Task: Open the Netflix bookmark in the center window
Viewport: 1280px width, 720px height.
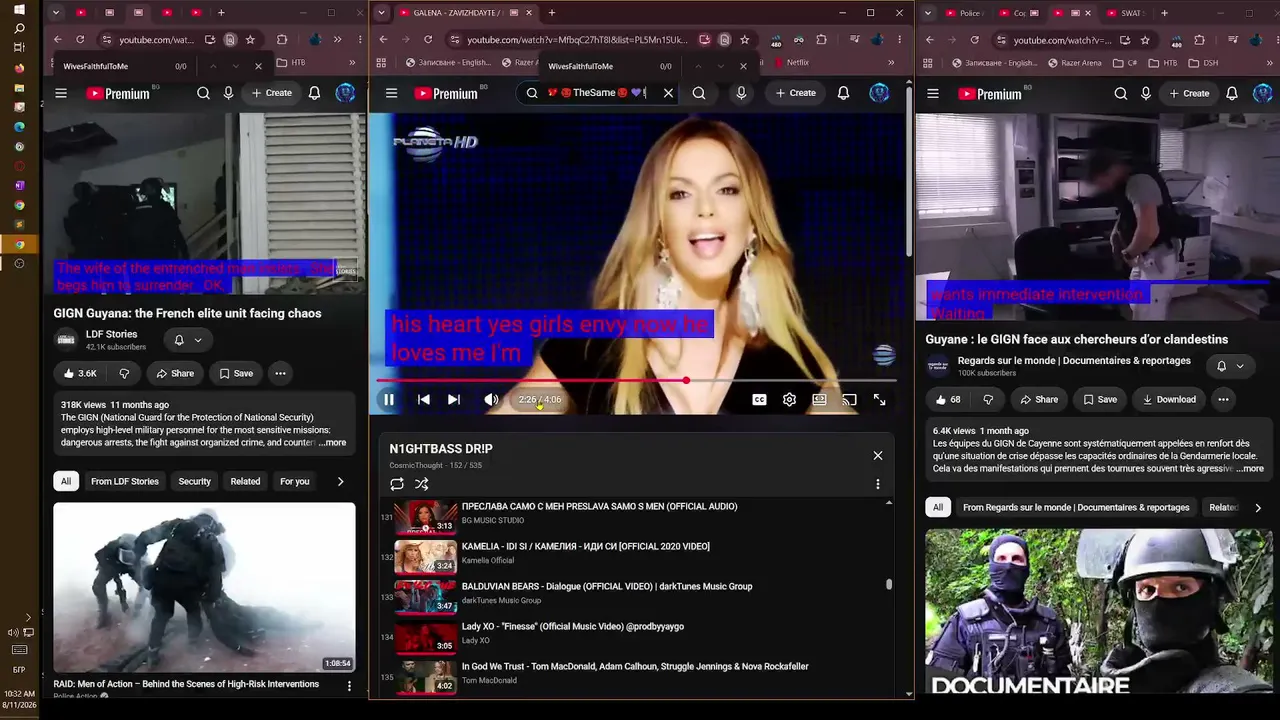Action: click(790, 63)
